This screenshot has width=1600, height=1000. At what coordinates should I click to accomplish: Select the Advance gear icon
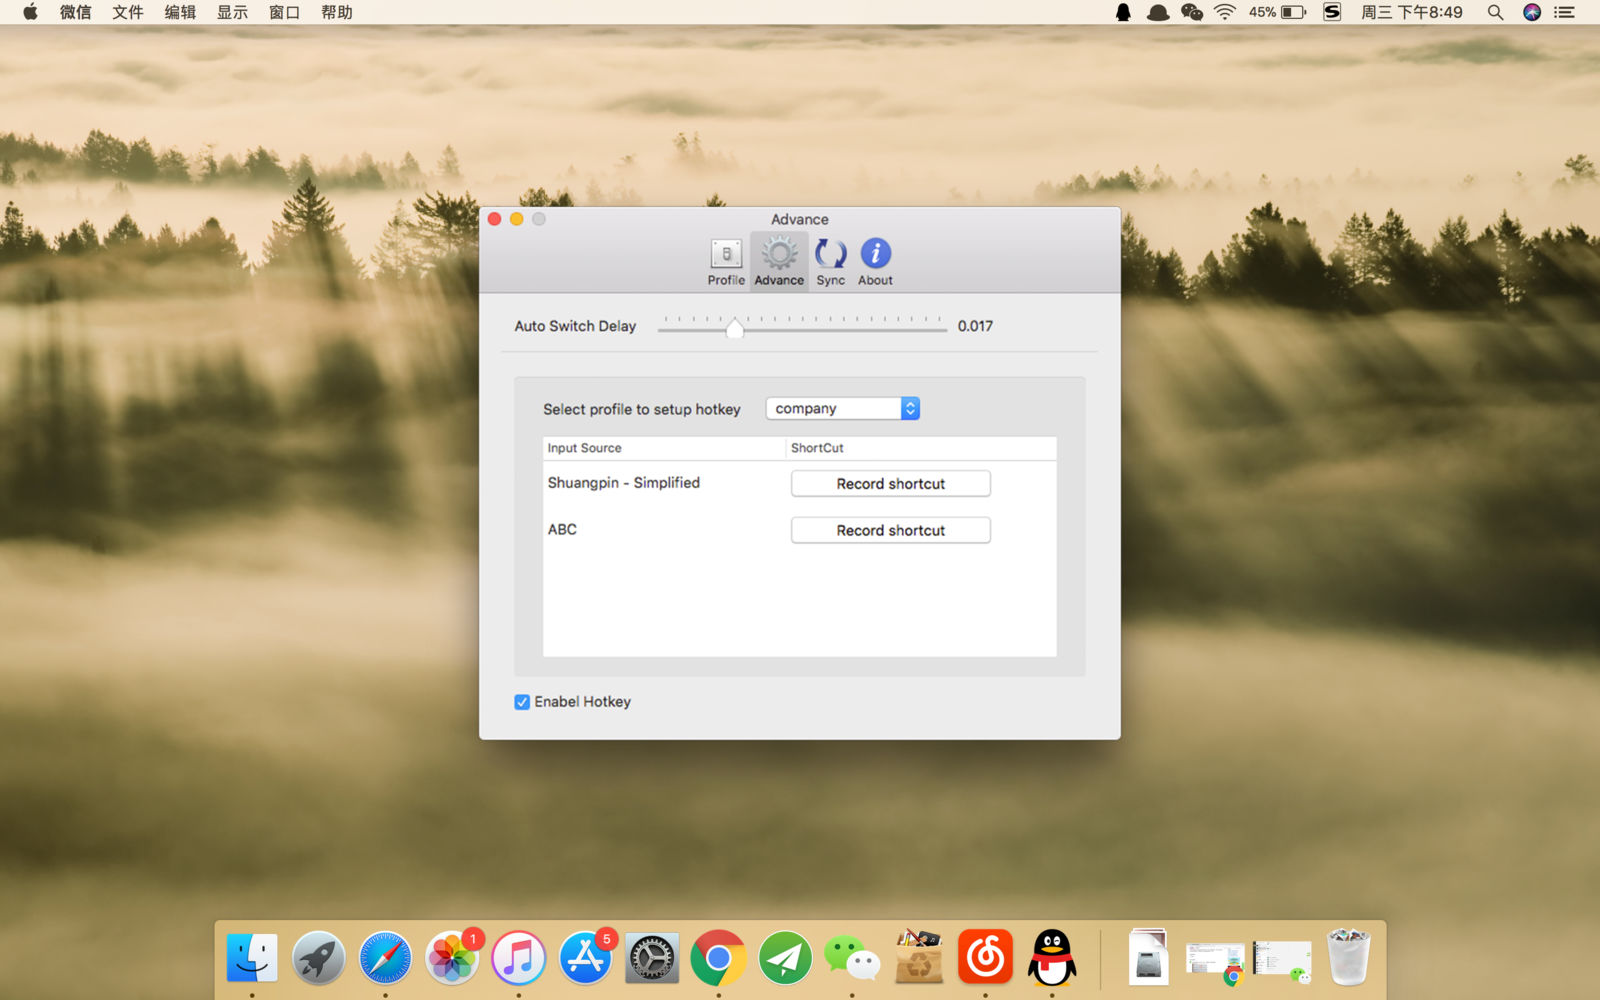(779, 254)
